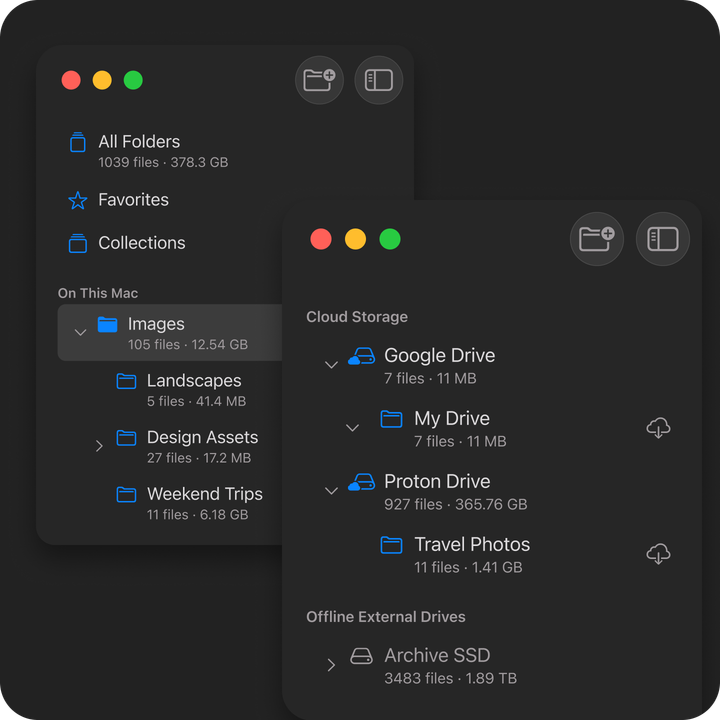
Task: Click the Weekend Trips folder icon
Action: (126, 495)
